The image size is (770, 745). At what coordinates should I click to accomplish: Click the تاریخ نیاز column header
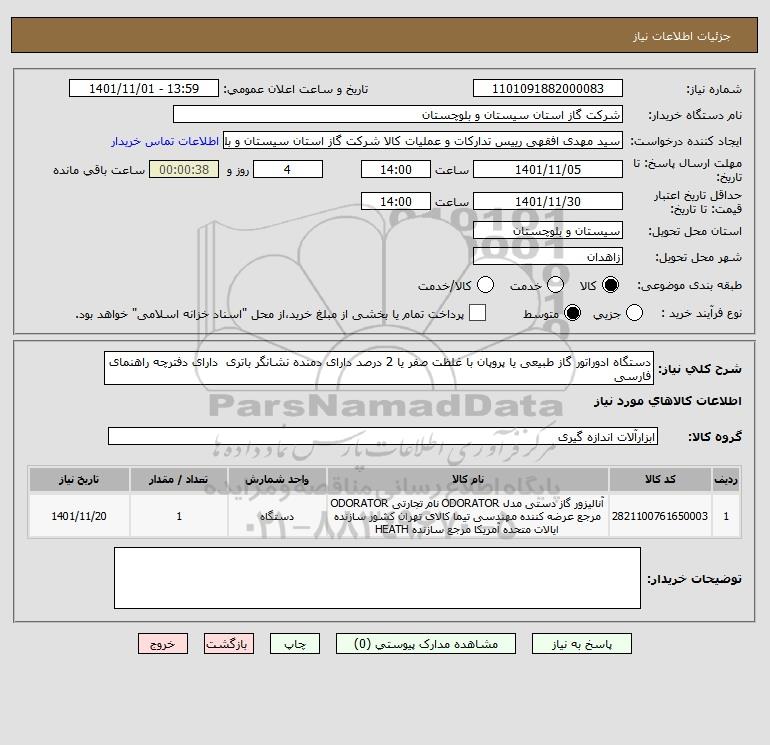[x=79, y=479]
